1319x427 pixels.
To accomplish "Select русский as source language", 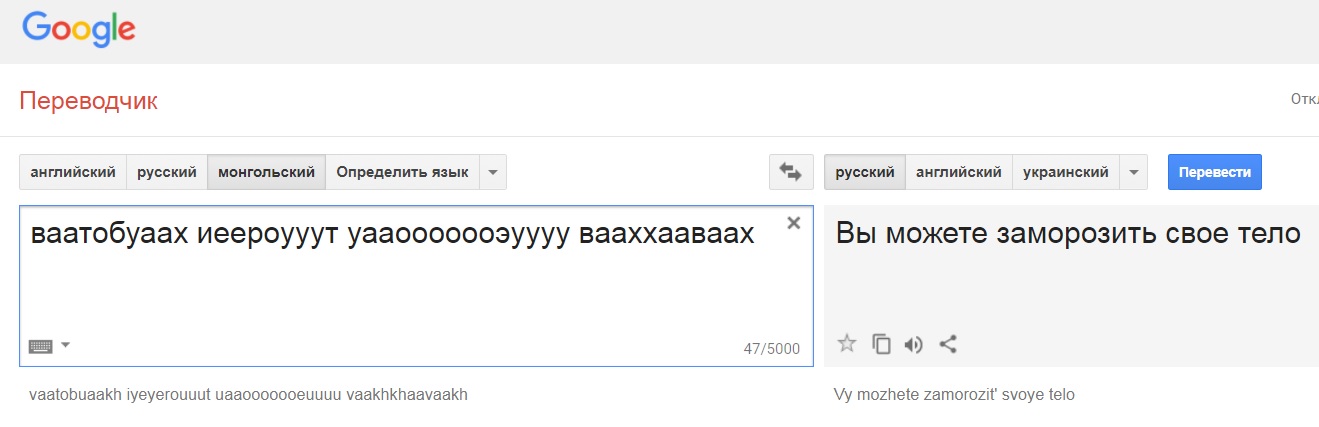I will pos(167,172).
